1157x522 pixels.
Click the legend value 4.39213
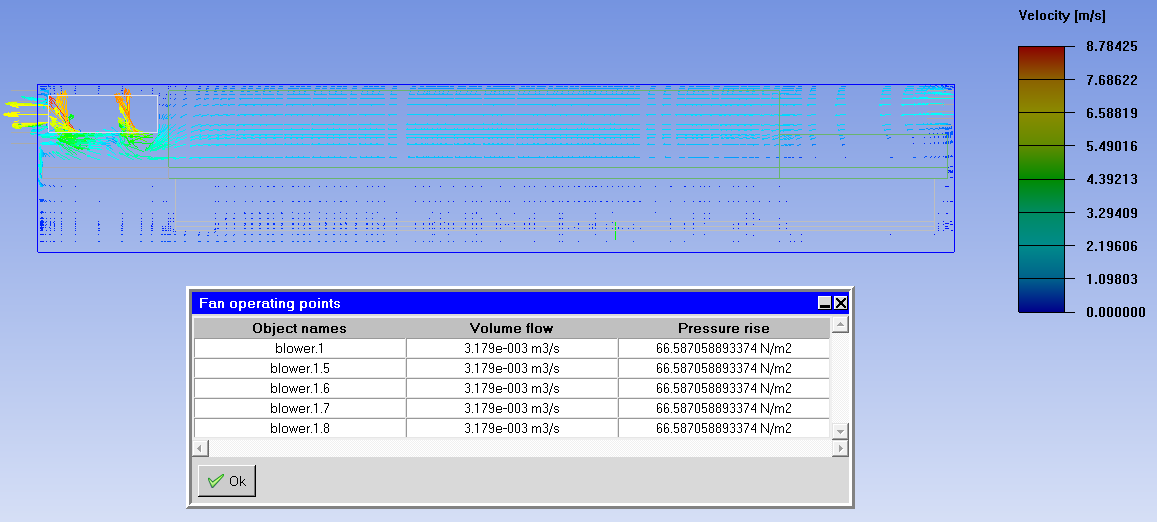click(x=1111, y=179)
